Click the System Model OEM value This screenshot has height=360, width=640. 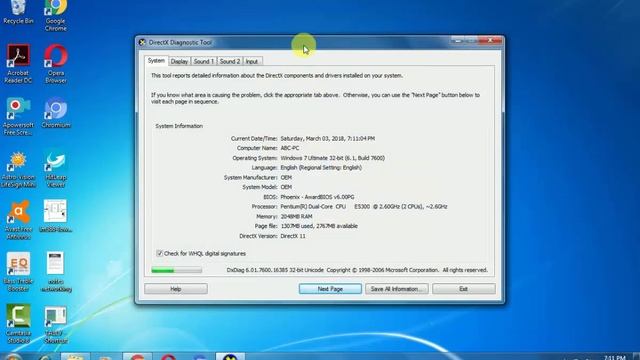(286, 187)
